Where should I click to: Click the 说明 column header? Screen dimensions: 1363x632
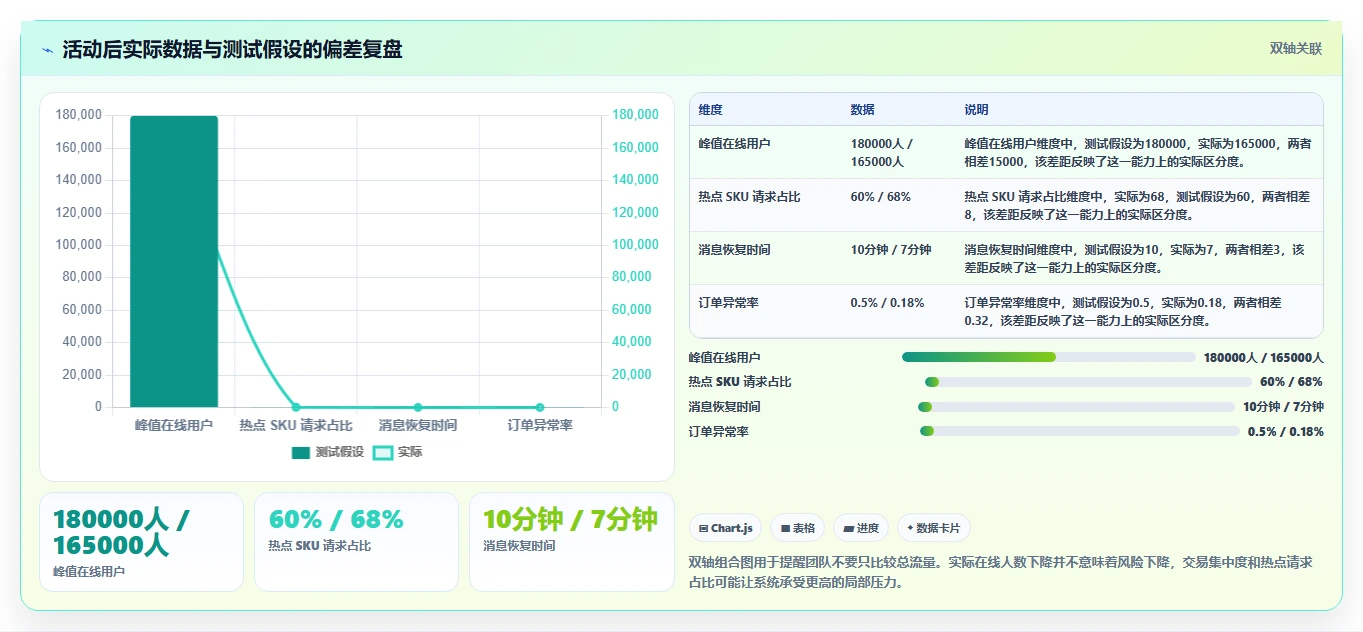(976, 109)
